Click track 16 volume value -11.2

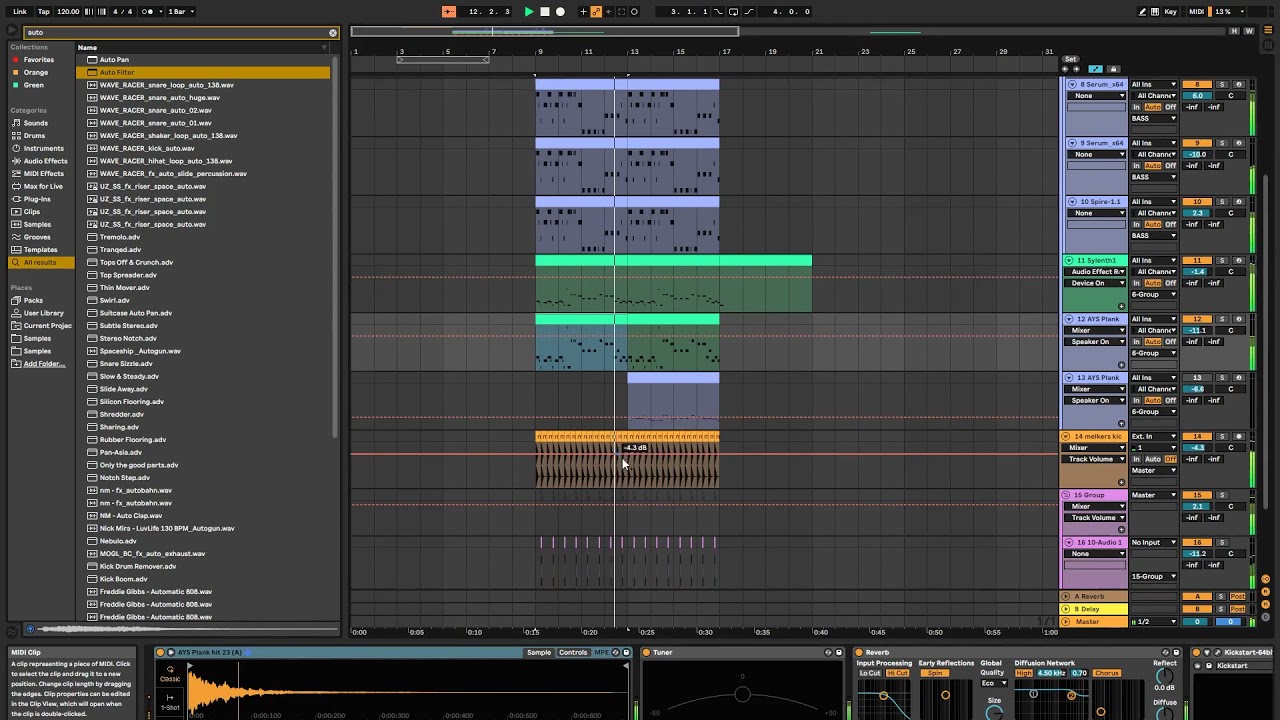pos(1197,553)
